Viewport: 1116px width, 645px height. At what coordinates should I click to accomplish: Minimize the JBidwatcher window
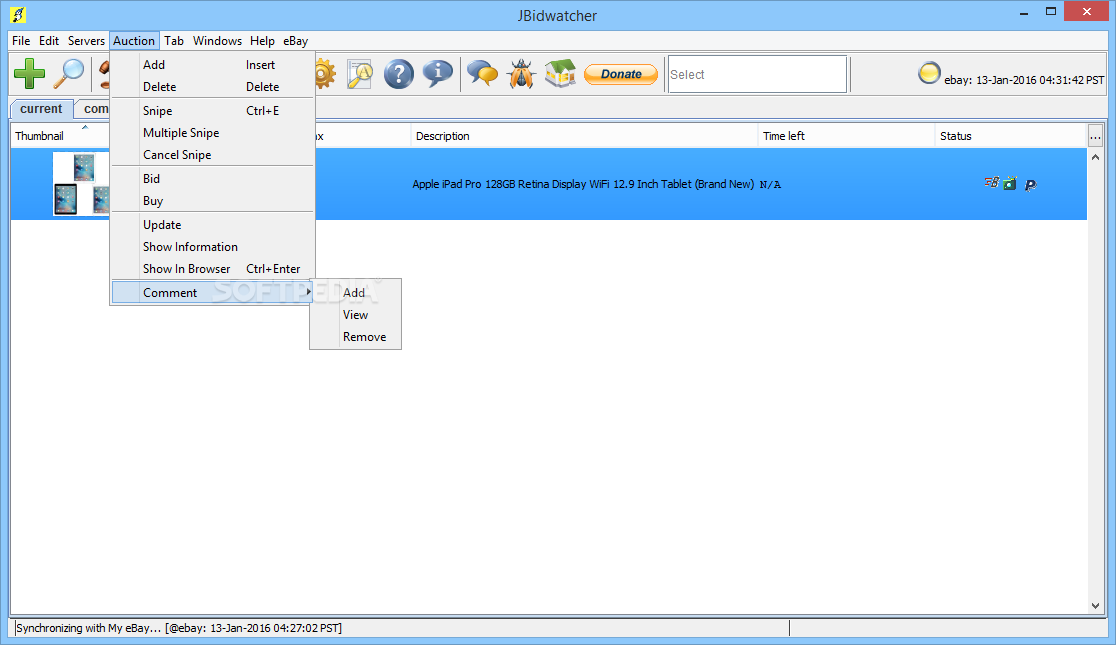pyautogui.click(x=1024, y=13)
